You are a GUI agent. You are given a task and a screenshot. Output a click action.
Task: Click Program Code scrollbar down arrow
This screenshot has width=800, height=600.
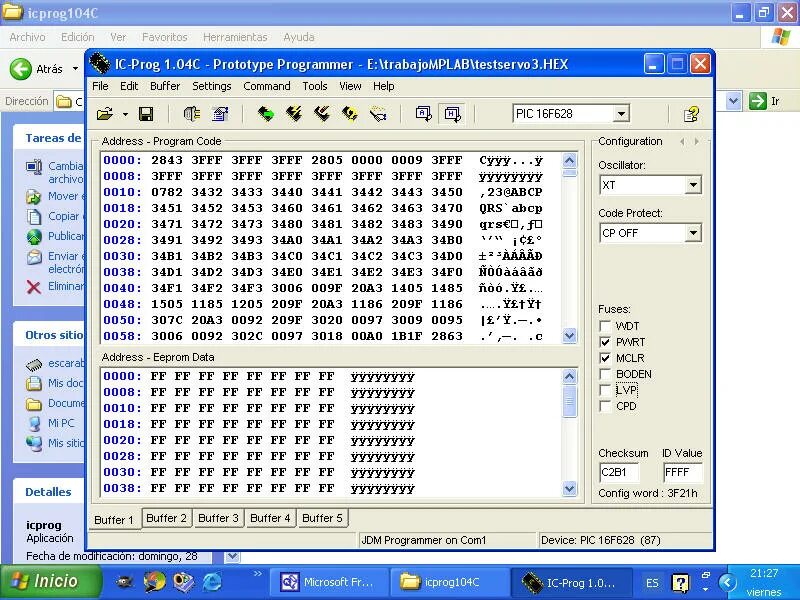tap(569, 336)
